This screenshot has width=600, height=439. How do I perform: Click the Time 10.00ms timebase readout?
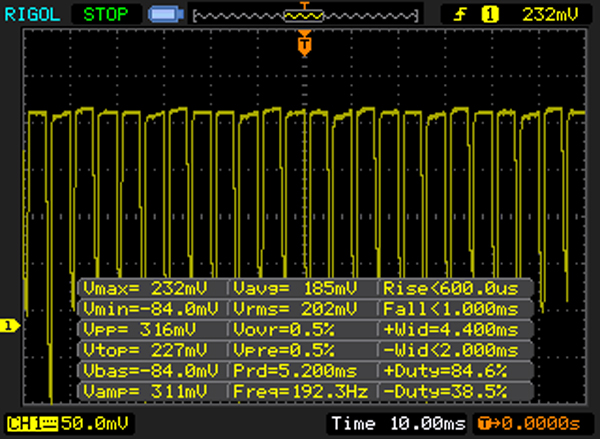tap(398, 423)
